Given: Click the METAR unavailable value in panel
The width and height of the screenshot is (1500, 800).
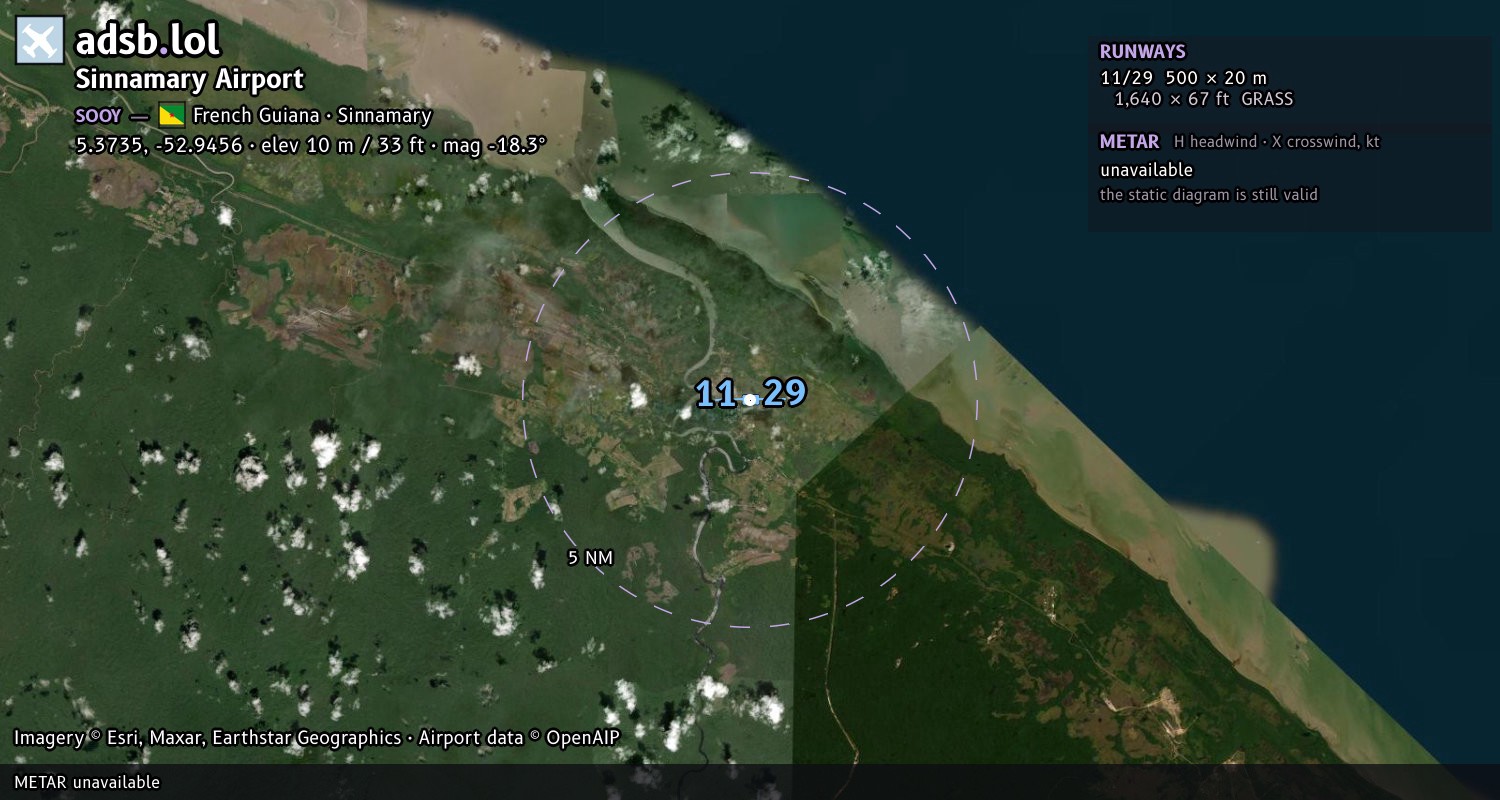Looking at the screenshot, I should 1146,170.
